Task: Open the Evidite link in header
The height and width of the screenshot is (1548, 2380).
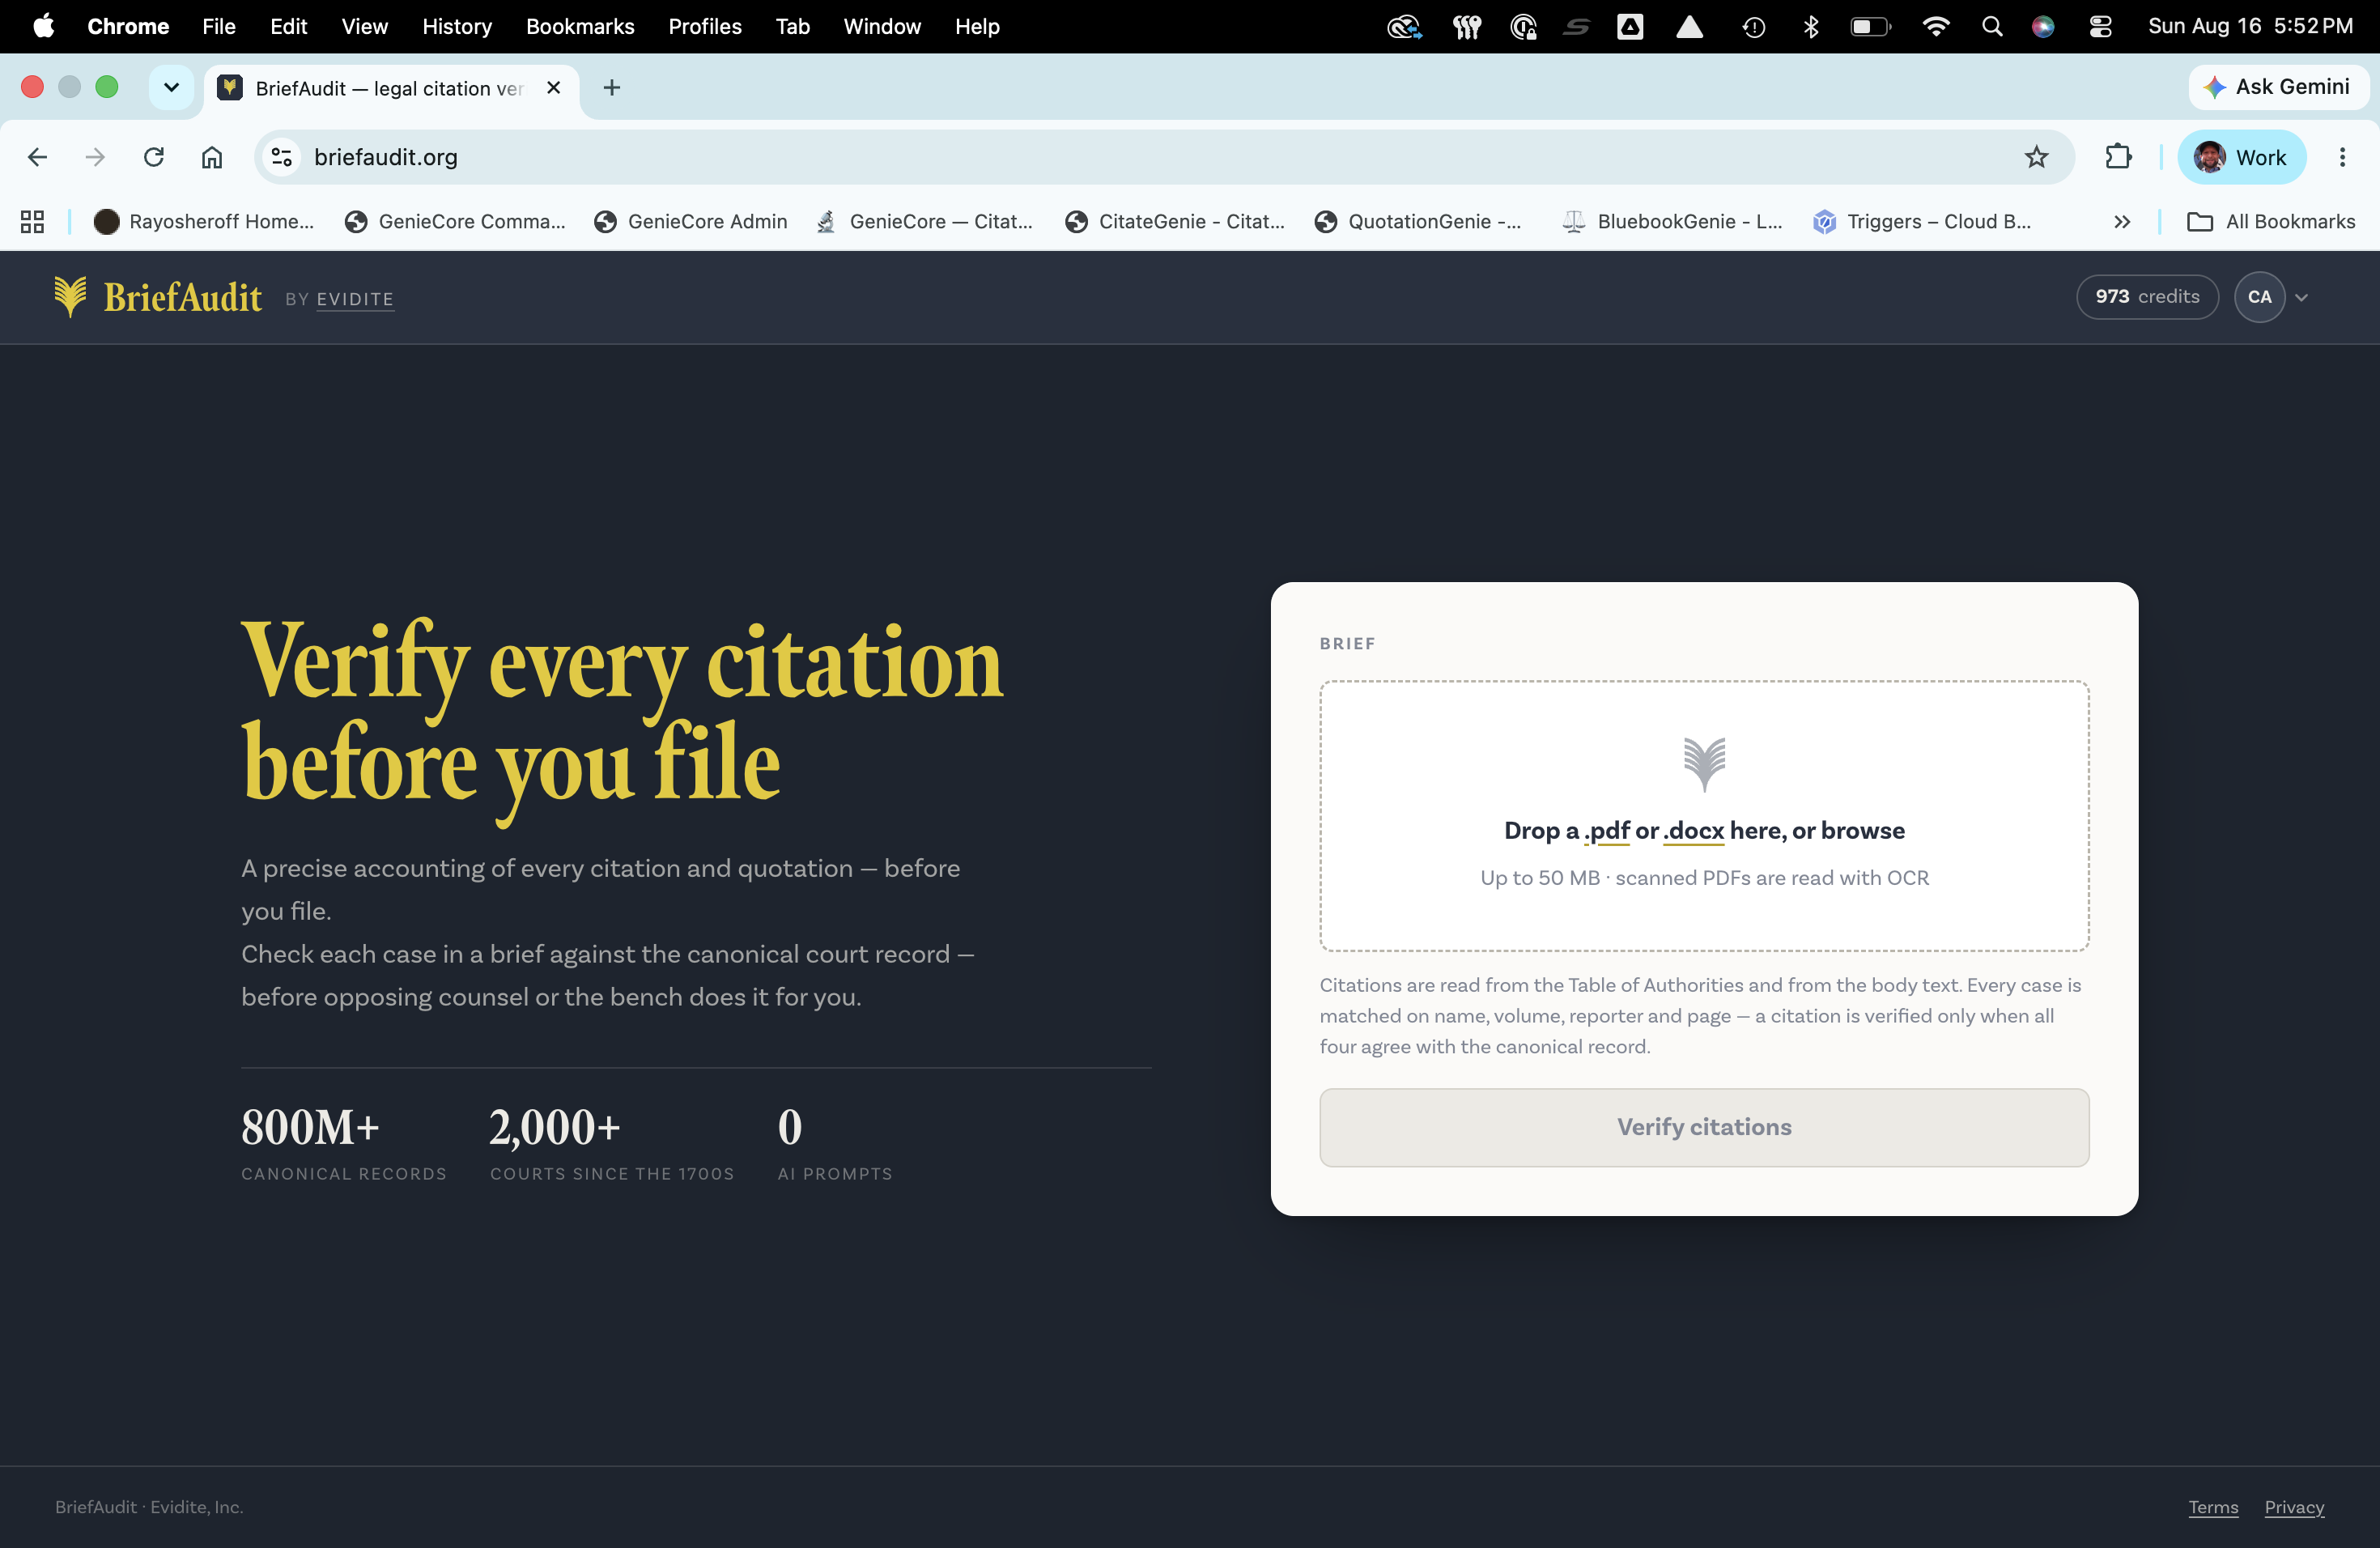Action: (355, 299)
